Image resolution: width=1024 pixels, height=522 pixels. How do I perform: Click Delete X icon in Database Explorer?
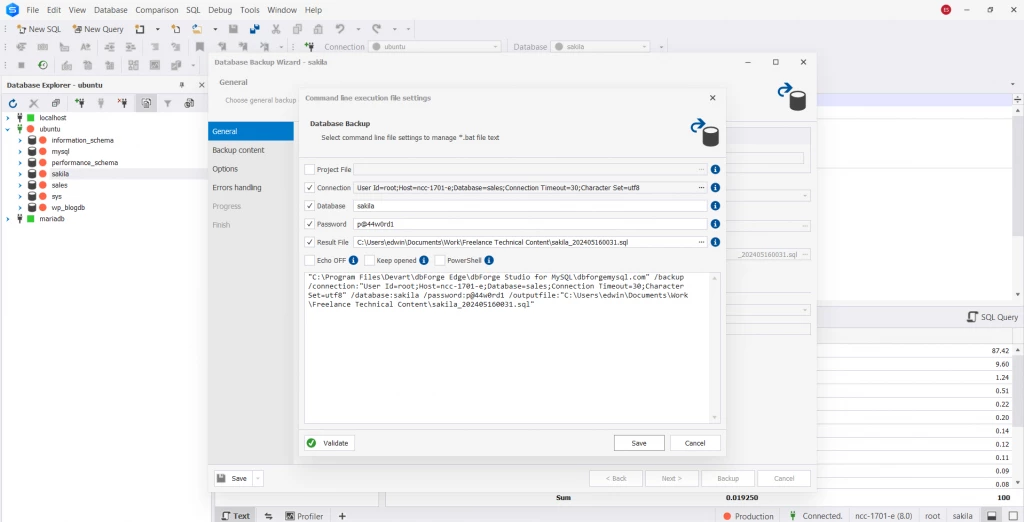pyautogui.click(x=34, y=103)
